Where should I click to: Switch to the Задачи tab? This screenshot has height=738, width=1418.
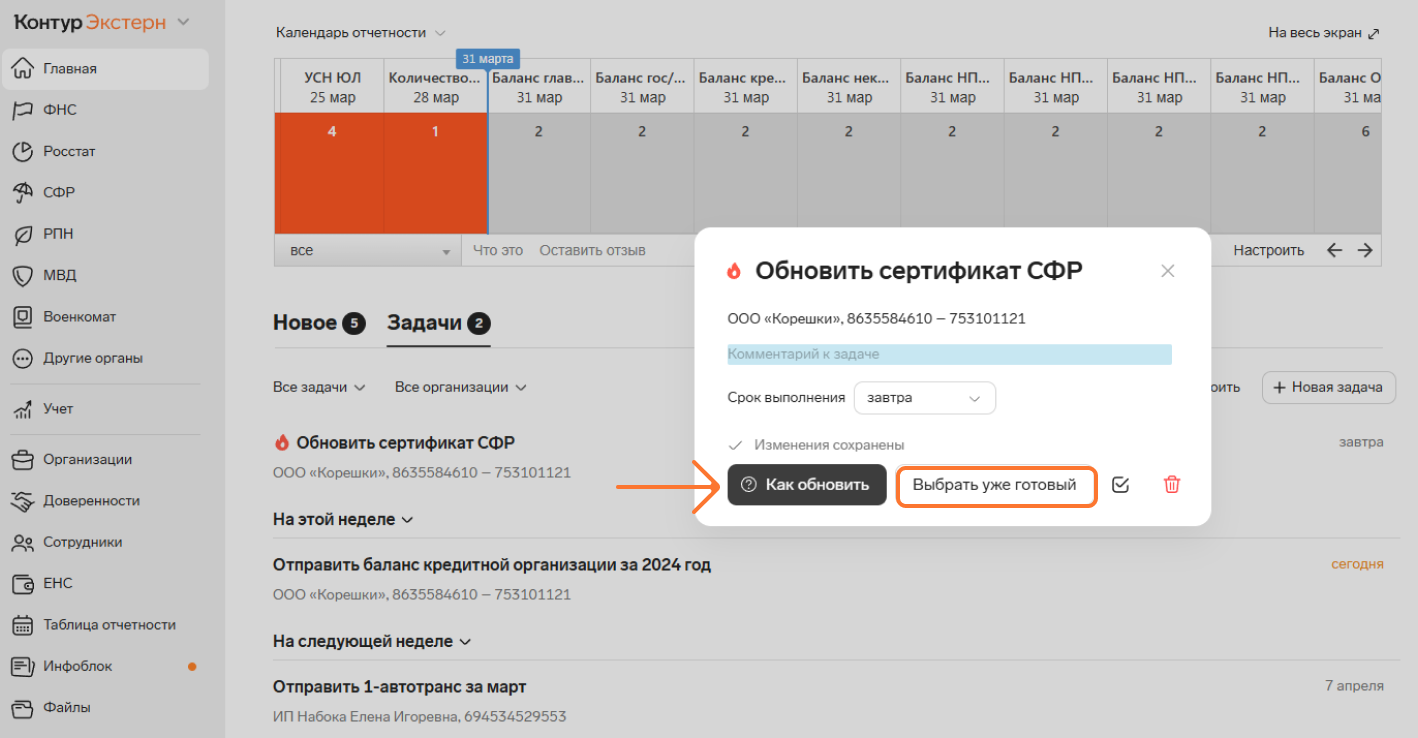tap(438, 323)
